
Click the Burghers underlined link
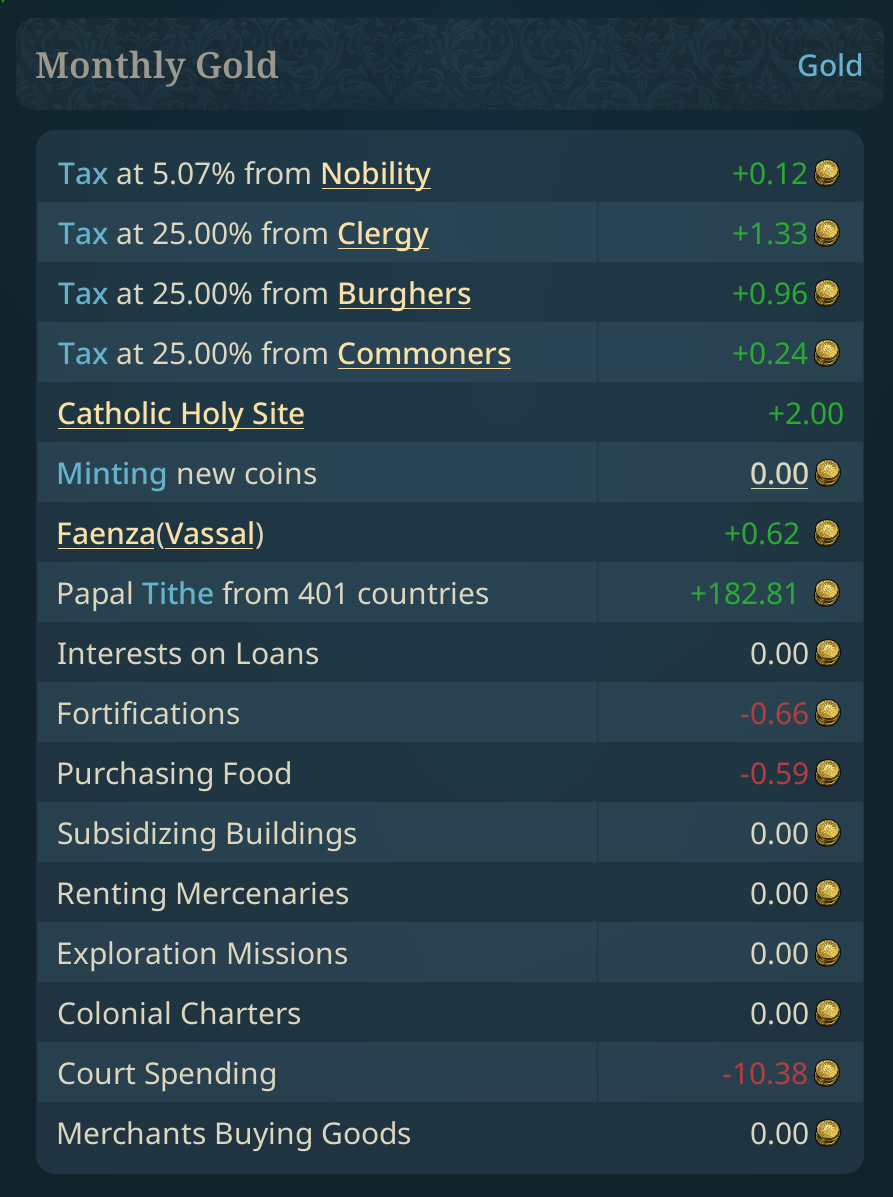403,292
